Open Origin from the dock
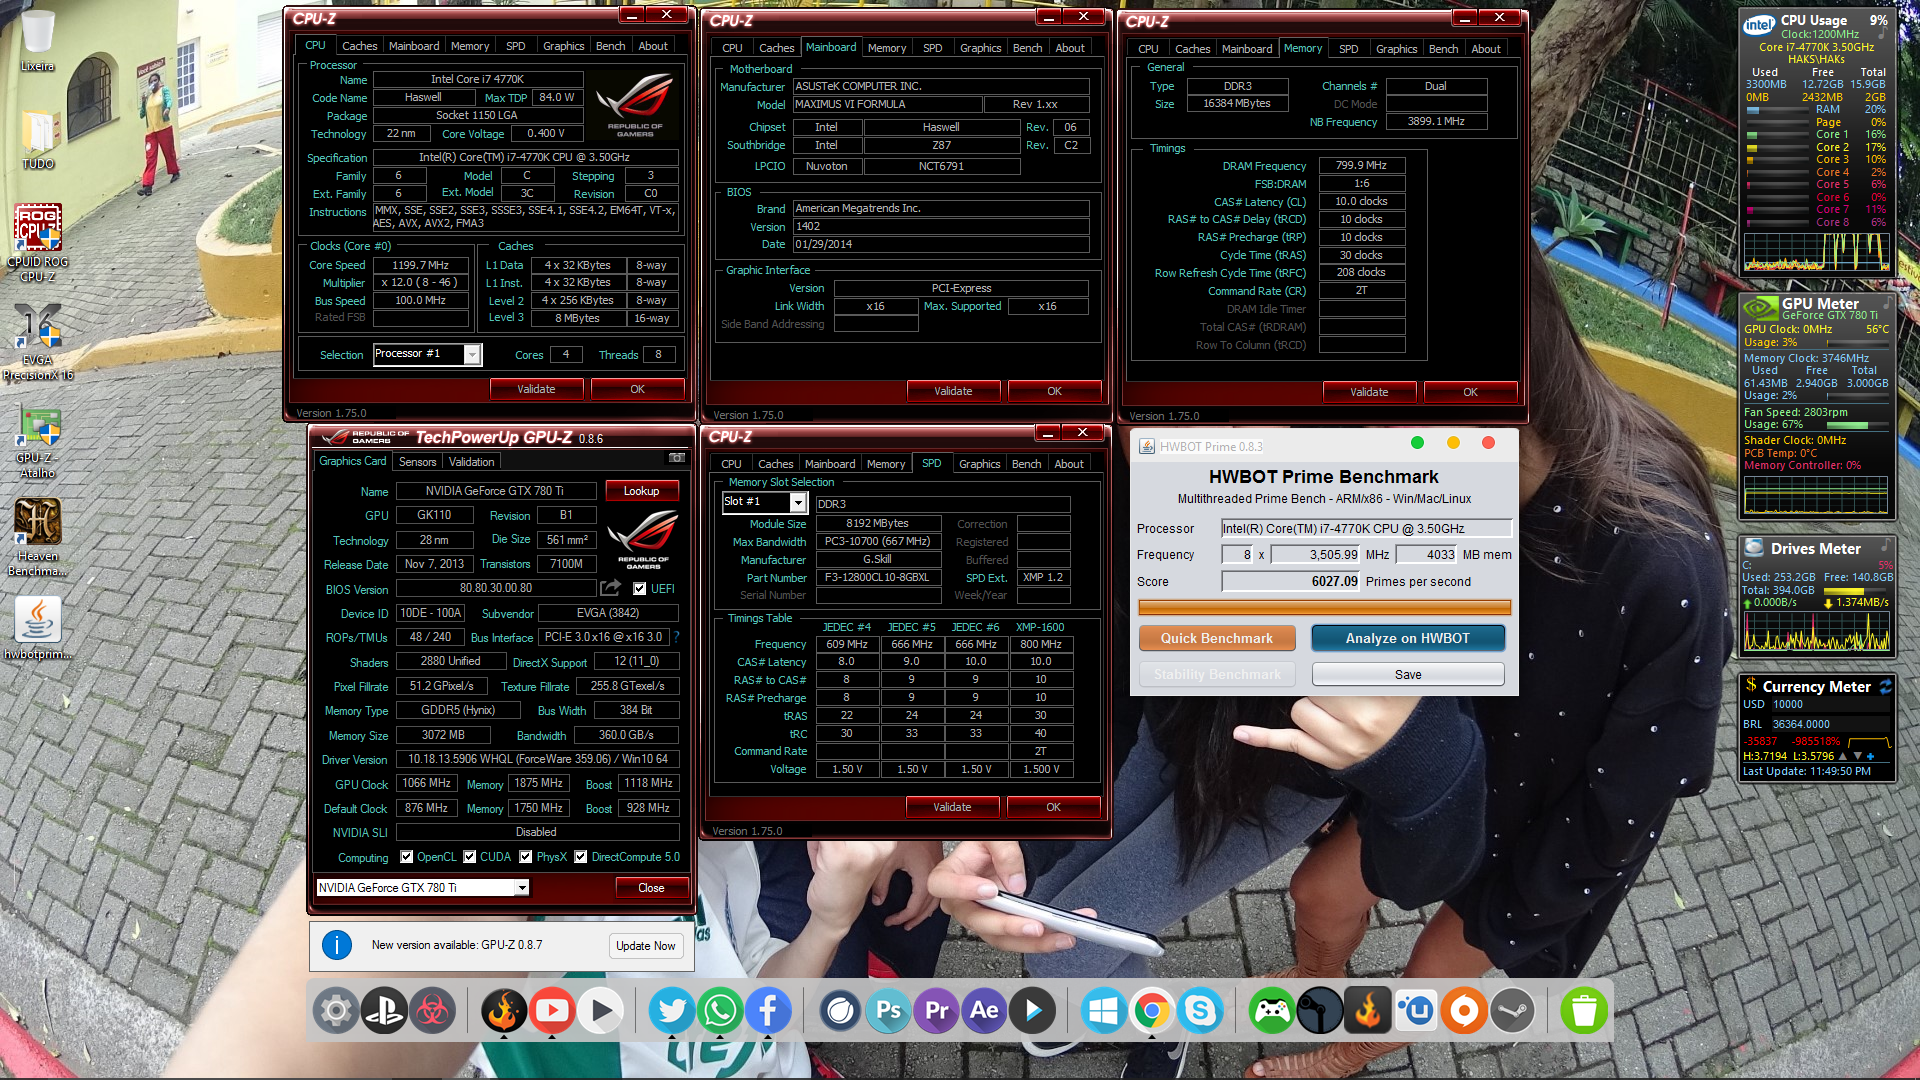This screenshot has height=1080, width=1920. (1464, 1011)
